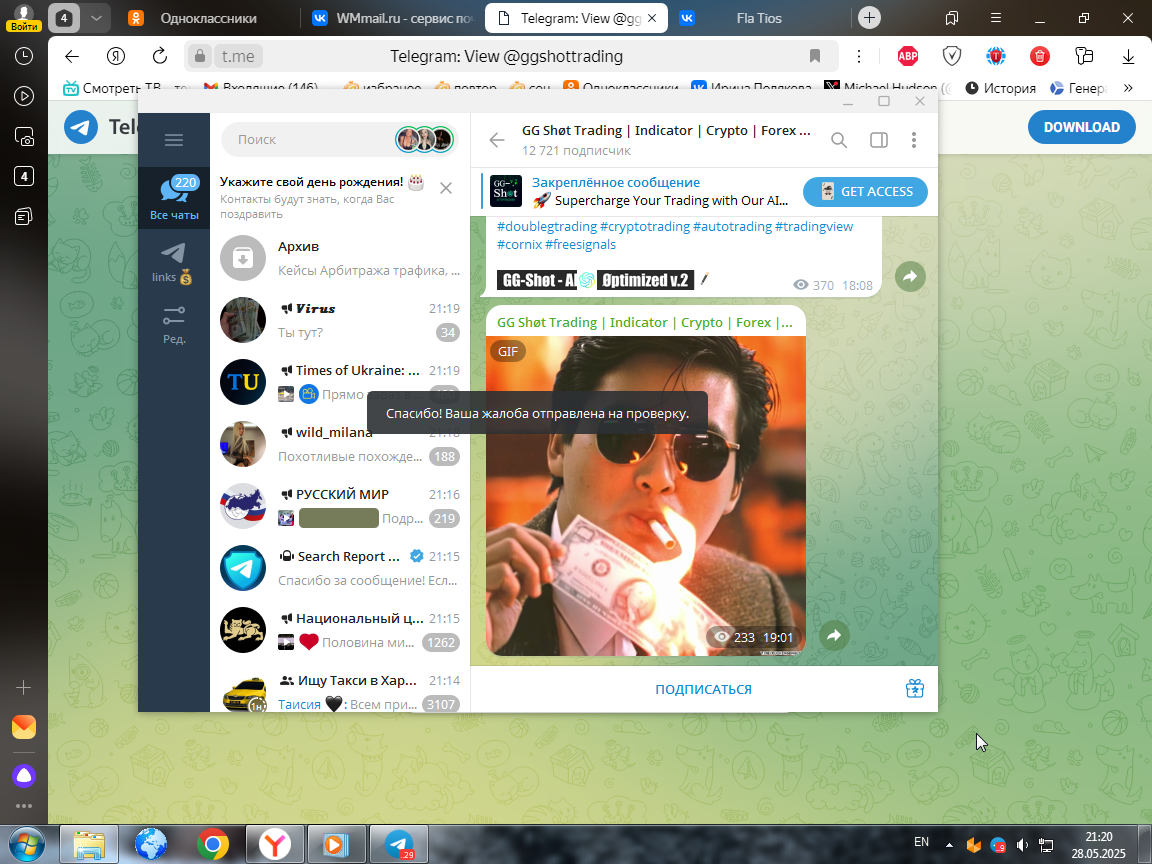Click the Yandex Я home button
Image resolution: width=1152 pixels, height=864 pixels.
[x=116, y=56]
